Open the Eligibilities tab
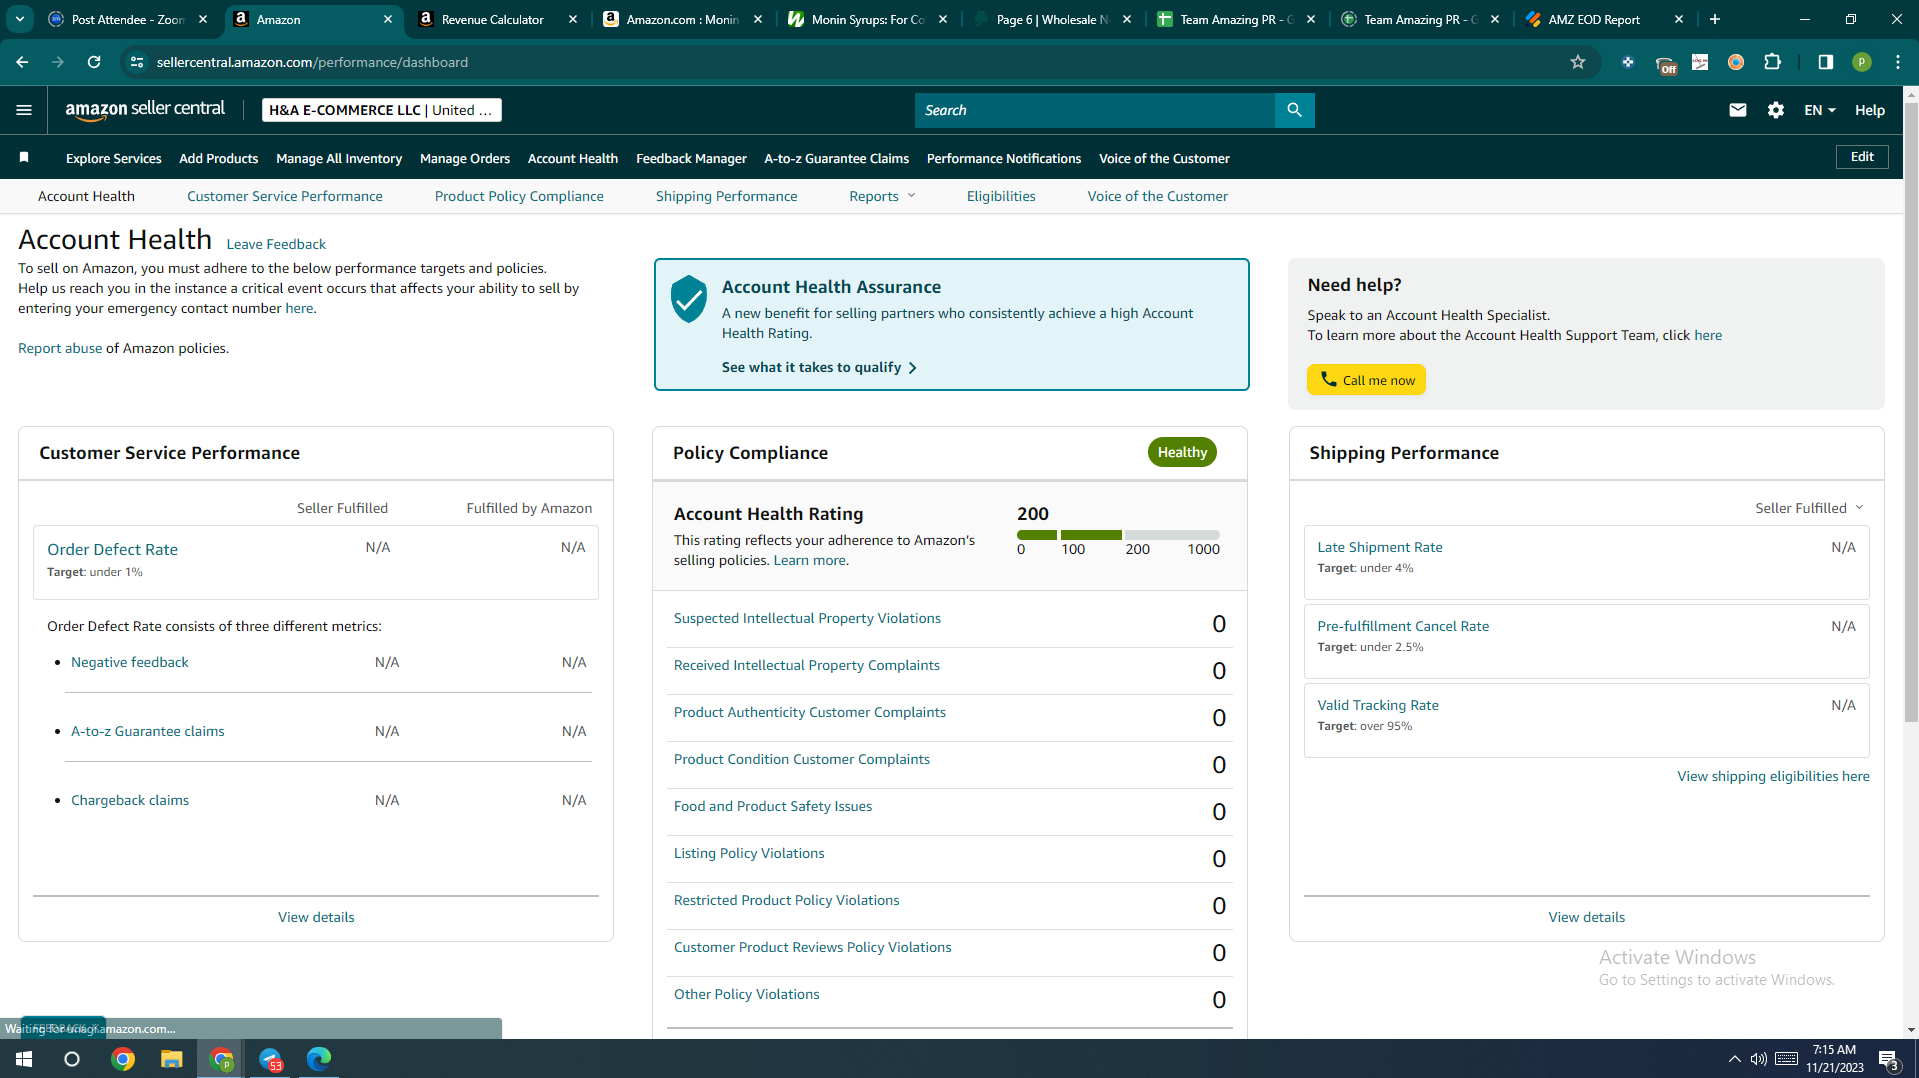1919x1078 pixels. pyautogui.click(x=1001, y=196)
